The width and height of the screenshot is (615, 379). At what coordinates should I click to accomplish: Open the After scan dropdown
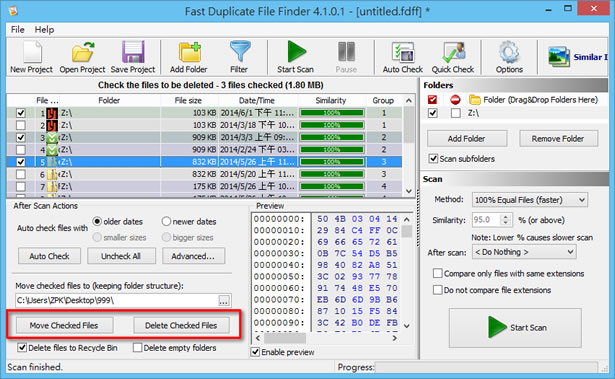click(524, 252)
